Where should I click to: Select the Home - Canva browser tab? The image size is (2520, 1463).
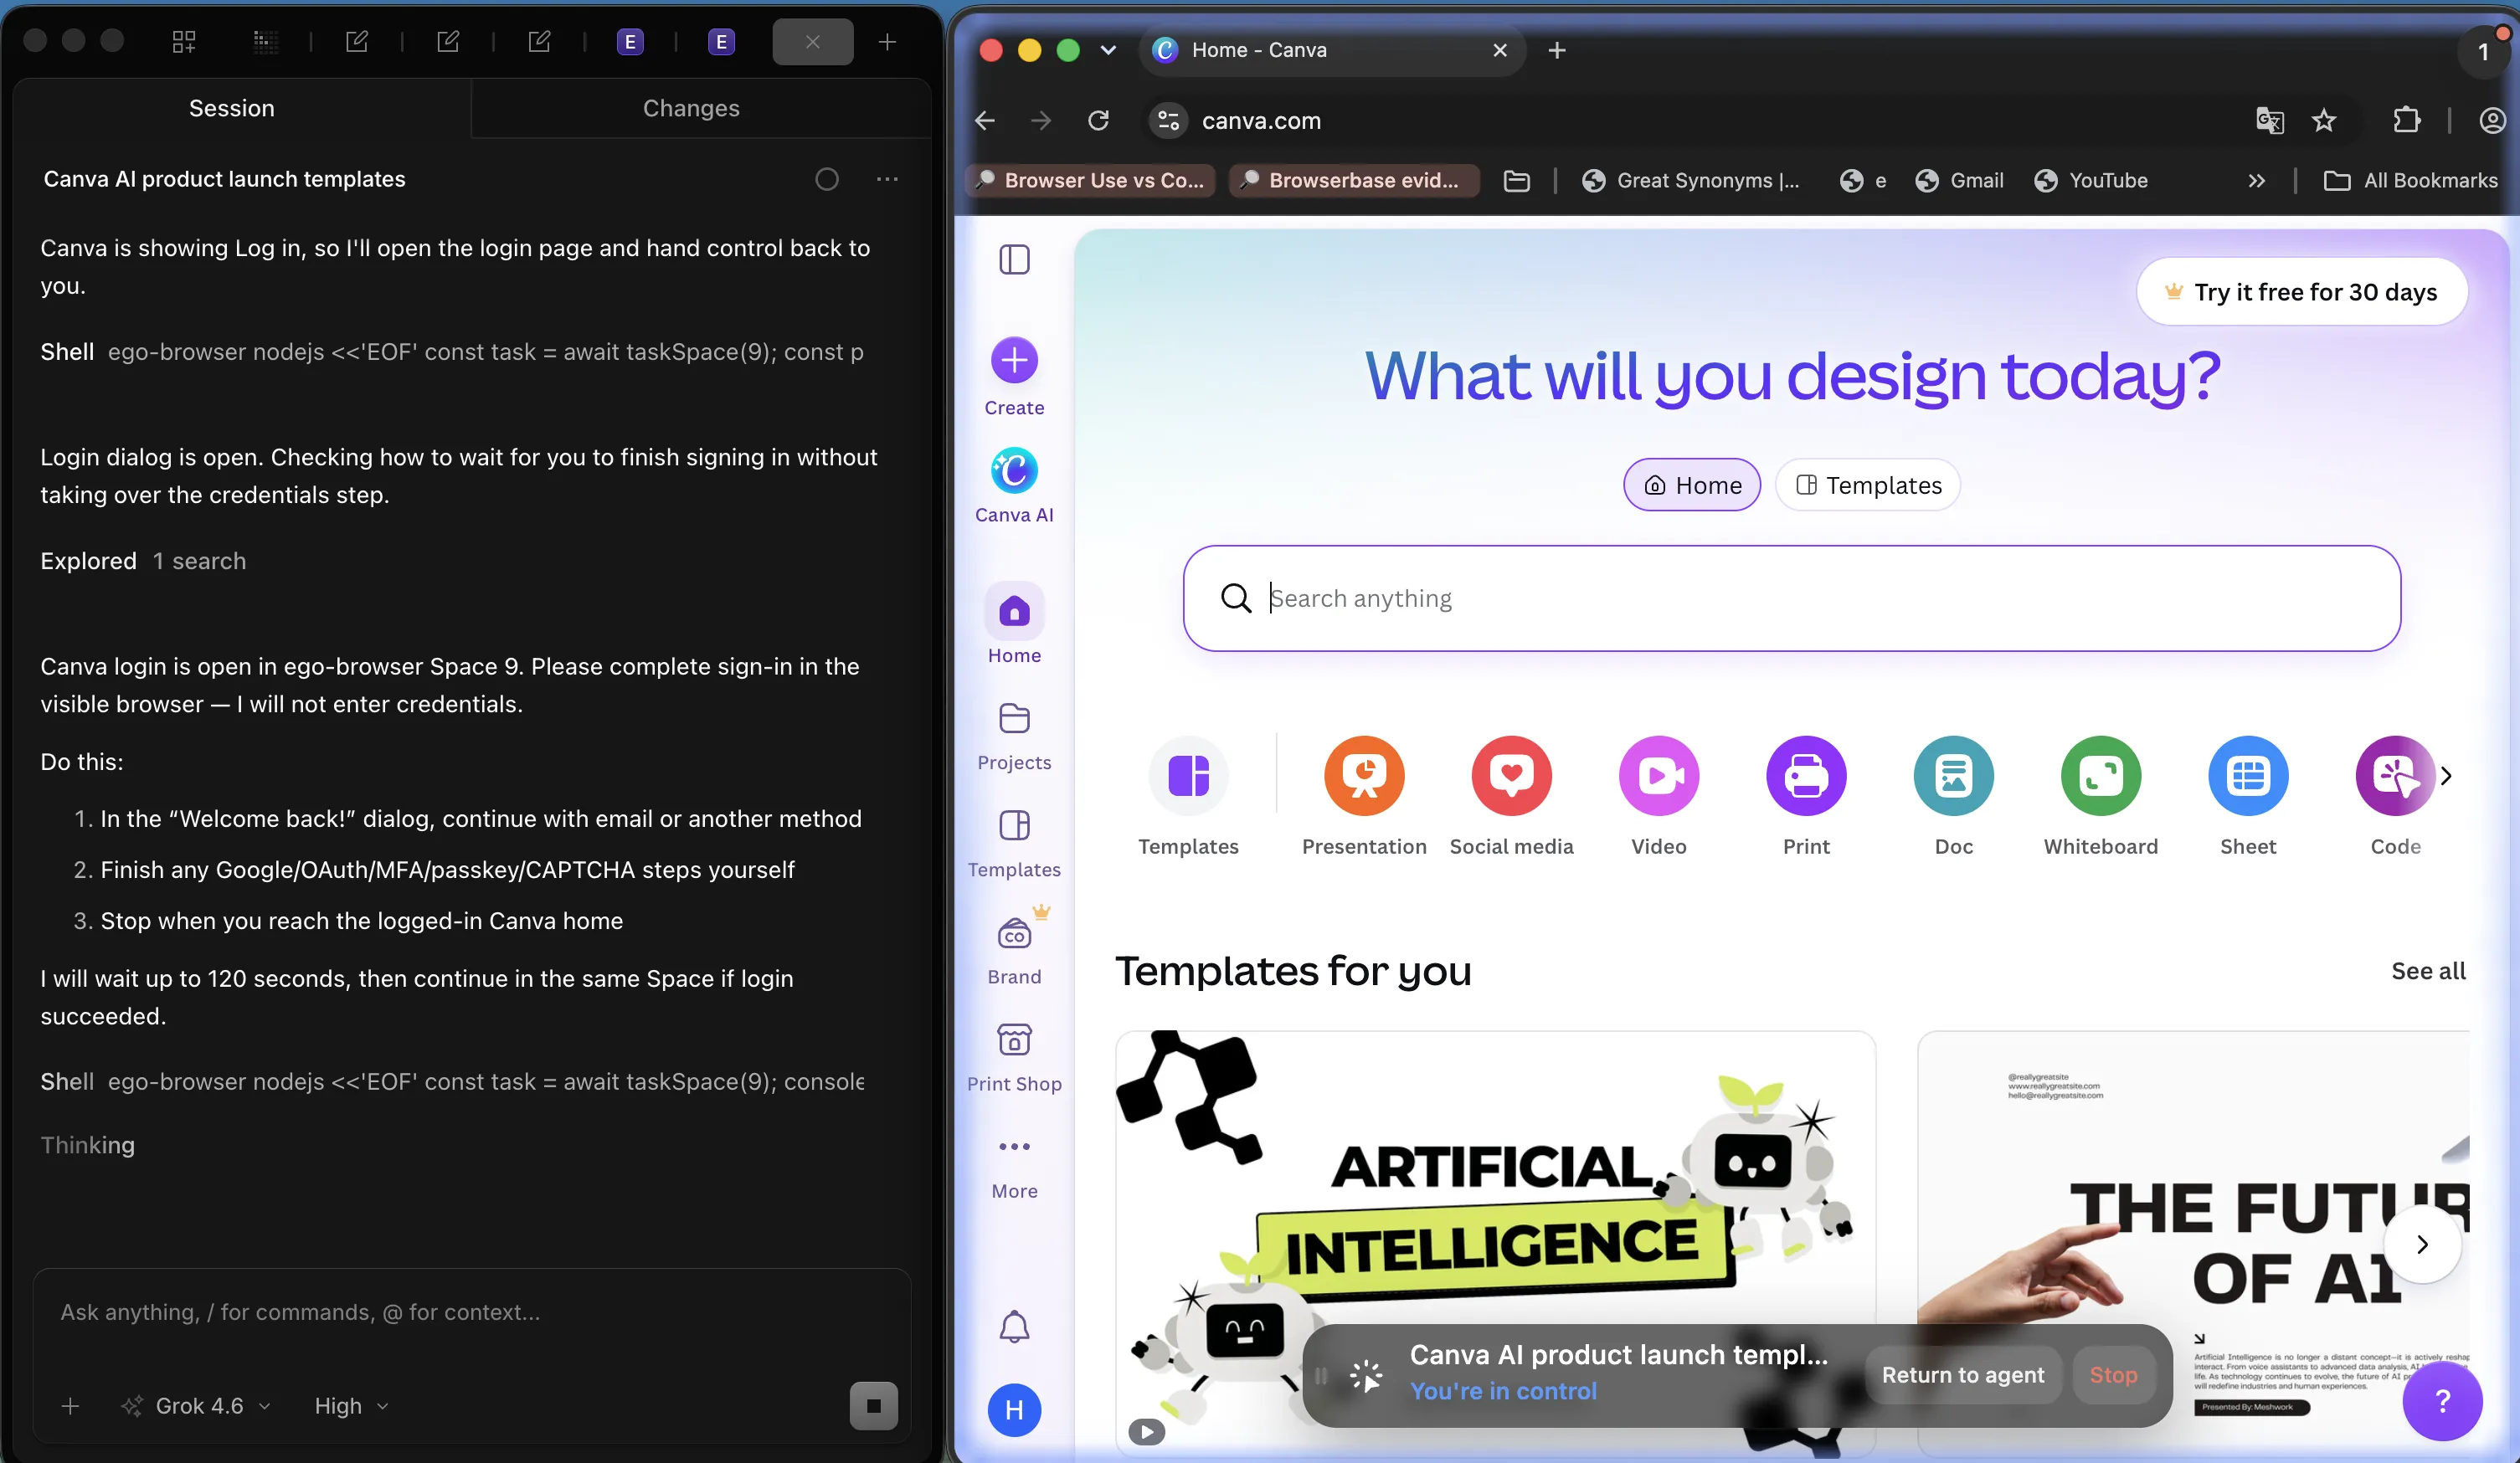(1332, 50)
